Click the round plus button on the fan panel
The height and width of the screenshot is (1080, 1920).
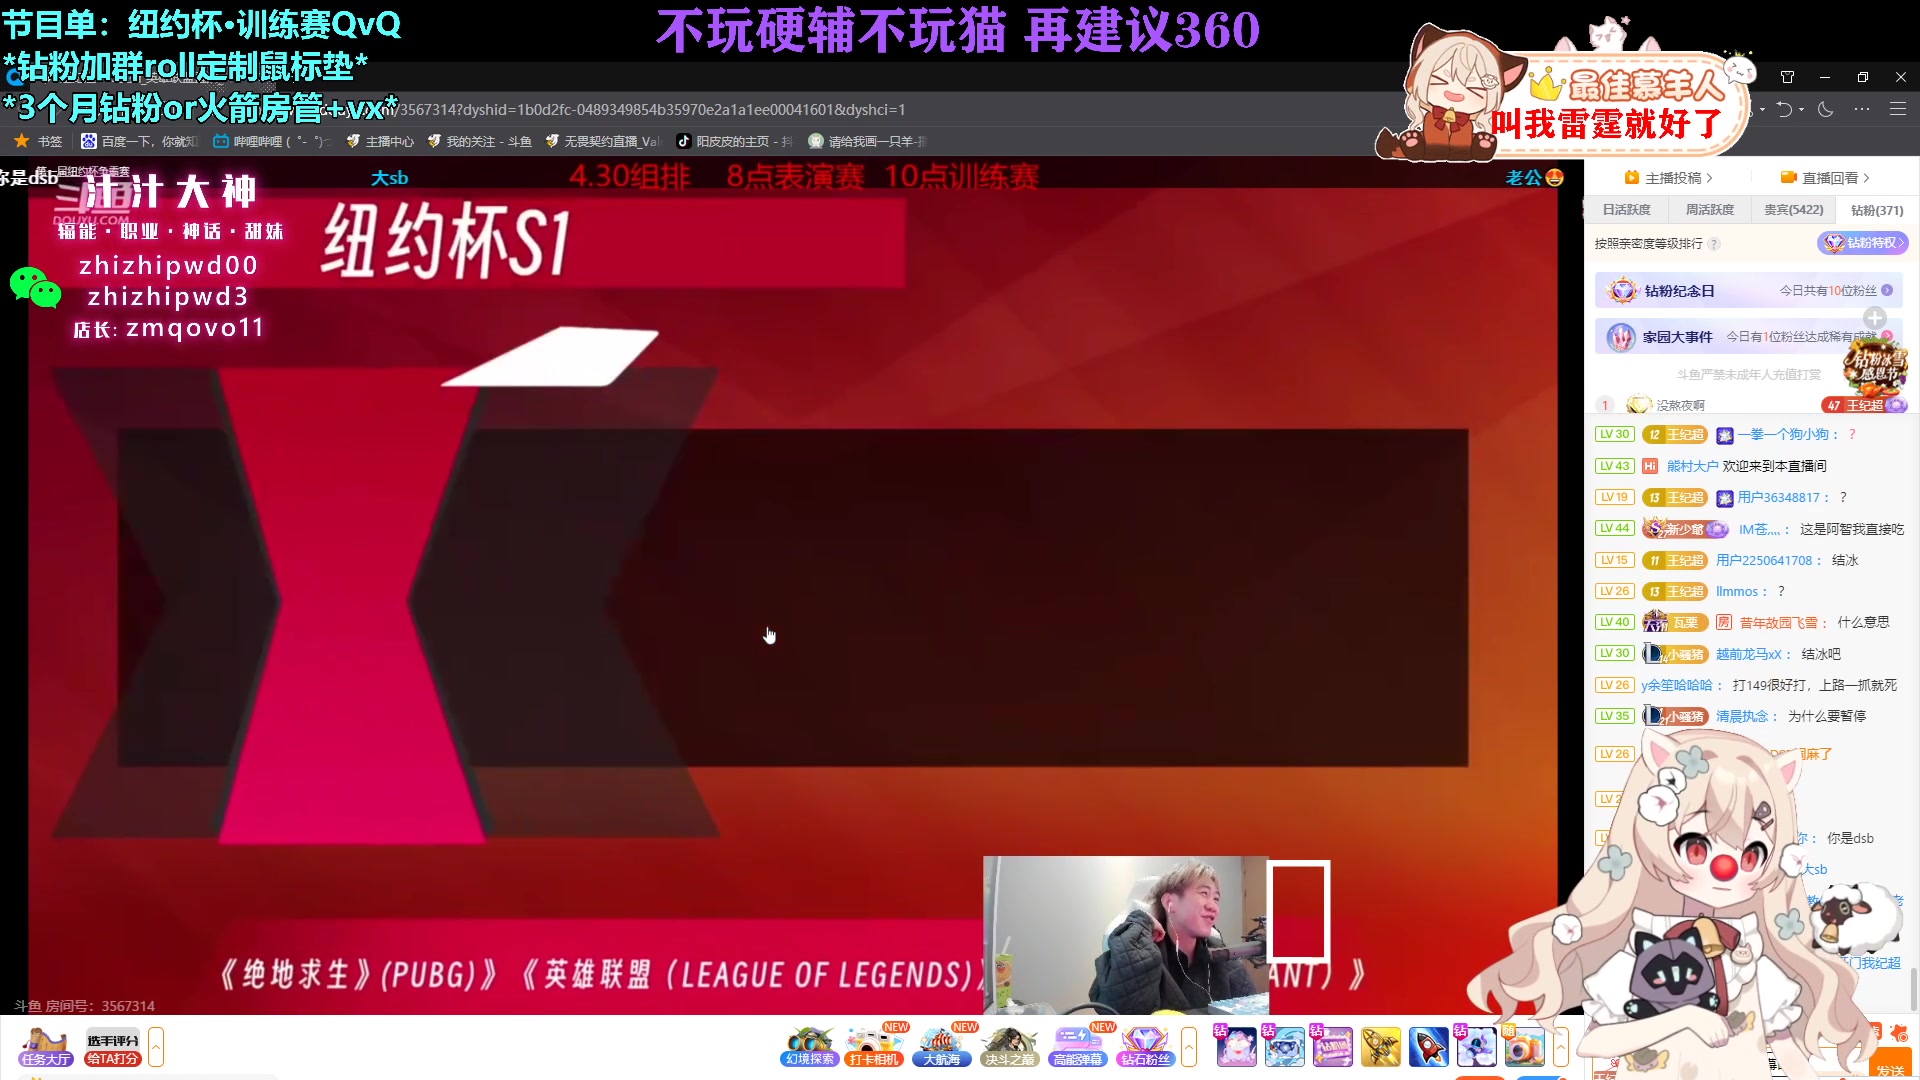[1875, 318]
